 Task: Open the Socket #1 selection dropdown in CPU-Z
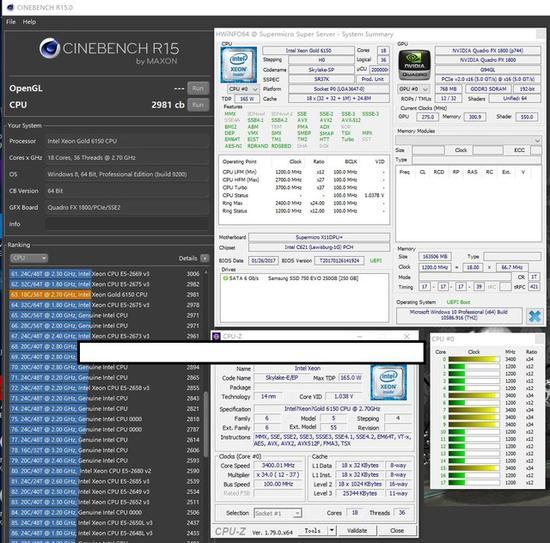[x=278, y=513]
